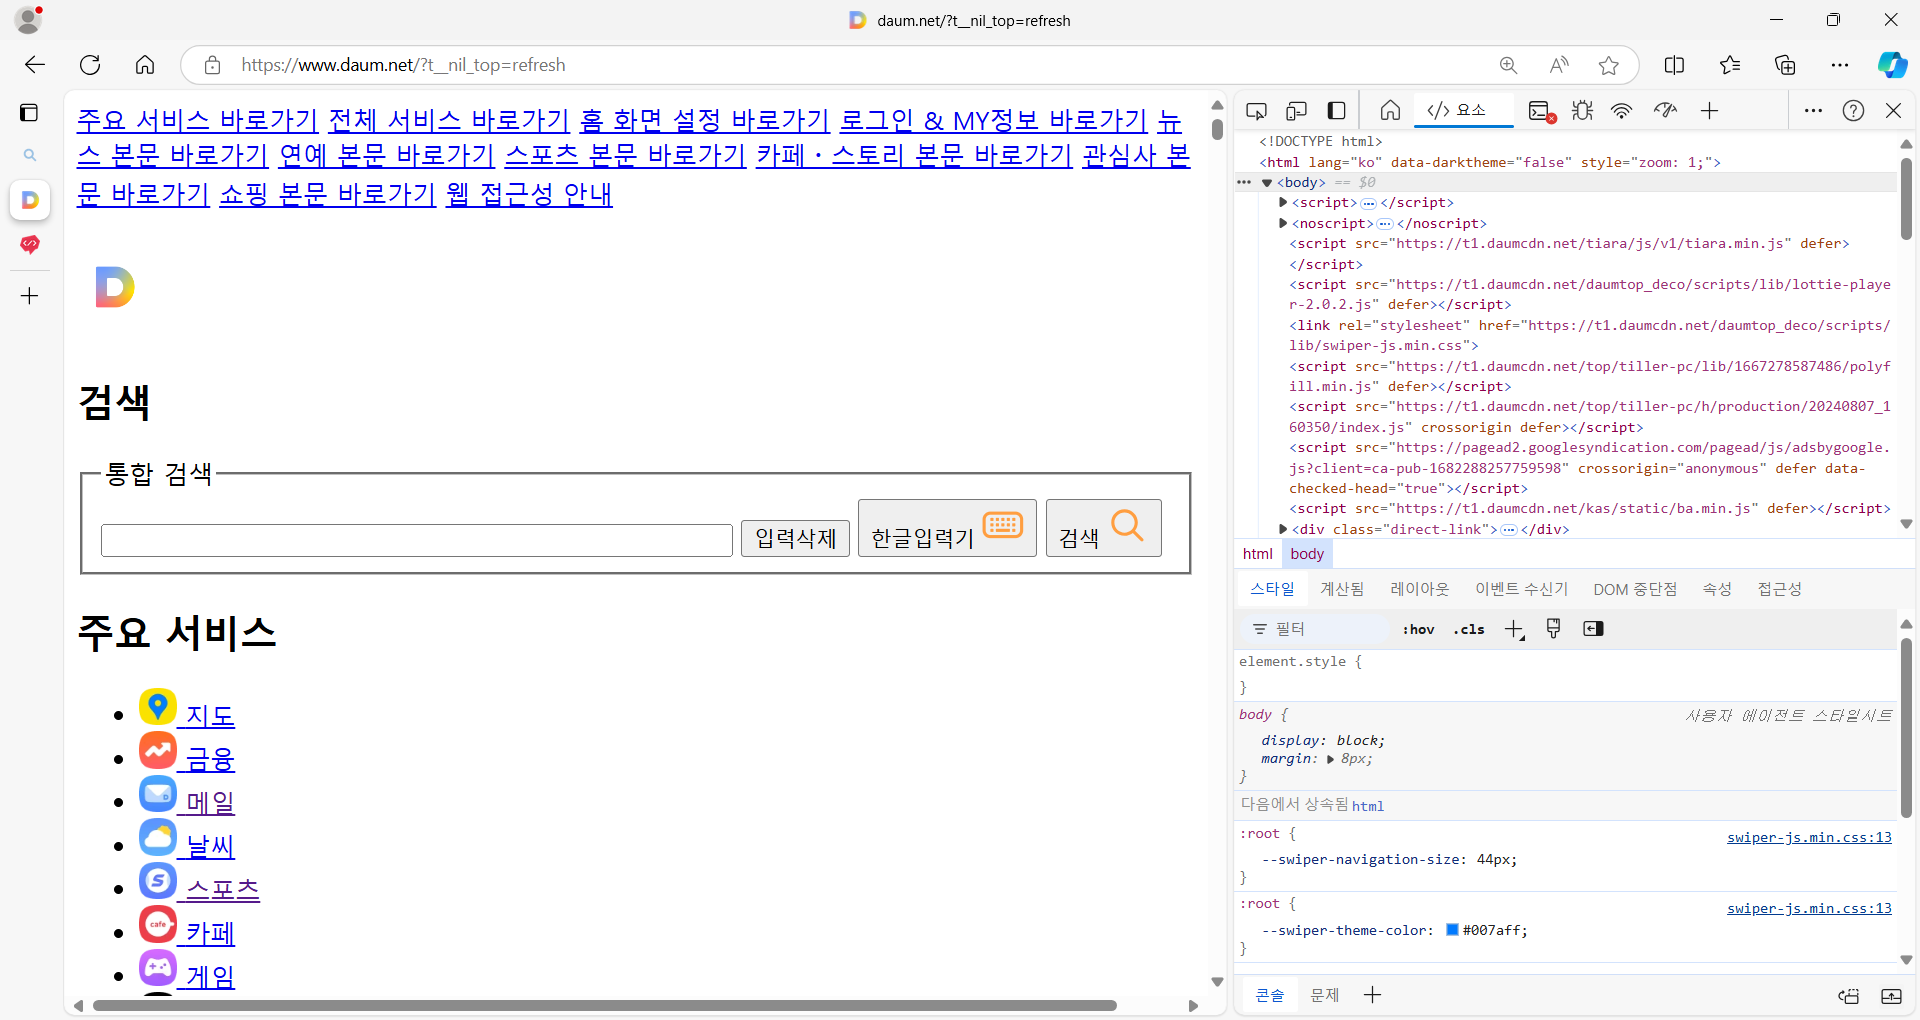Close the DevTools panel
Image resolution: width=1920 pixels, height=1020 pixels.
[1893, 111]
